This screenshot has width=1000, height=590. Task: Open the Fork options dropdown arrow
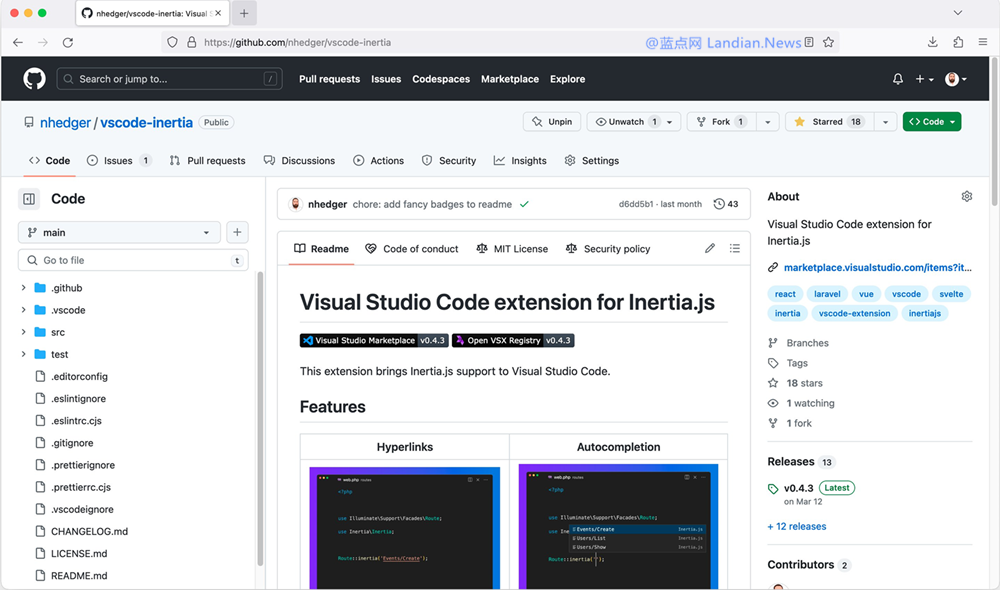tap(768, 122)
